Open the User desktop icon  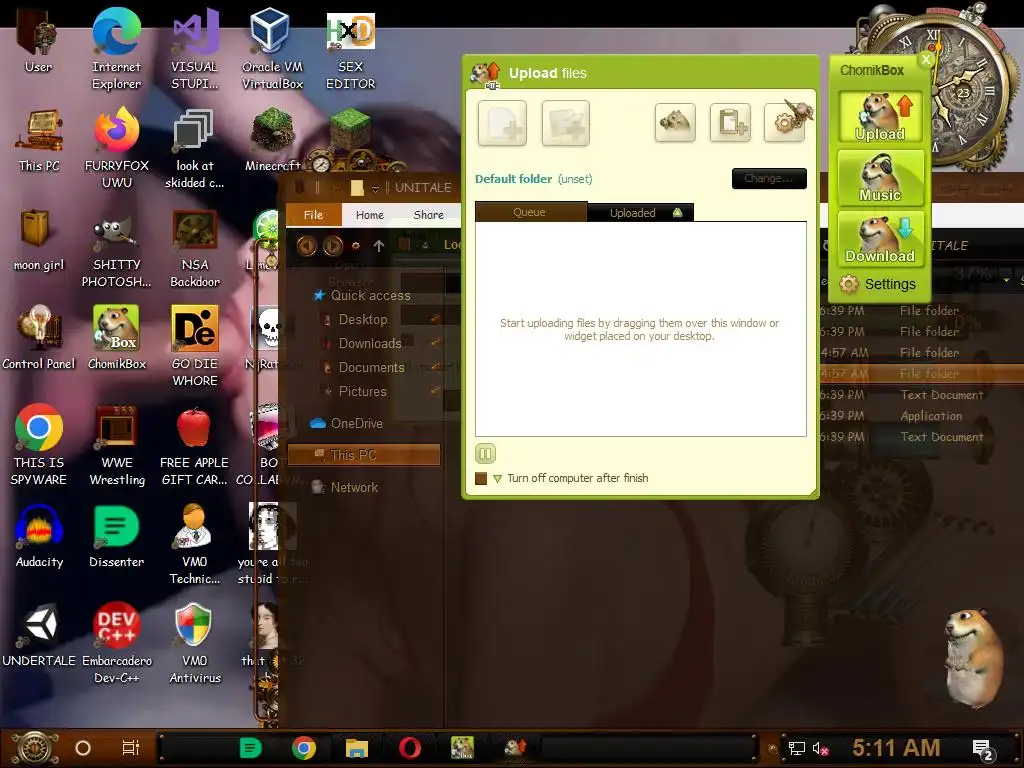tap(39, 41)
